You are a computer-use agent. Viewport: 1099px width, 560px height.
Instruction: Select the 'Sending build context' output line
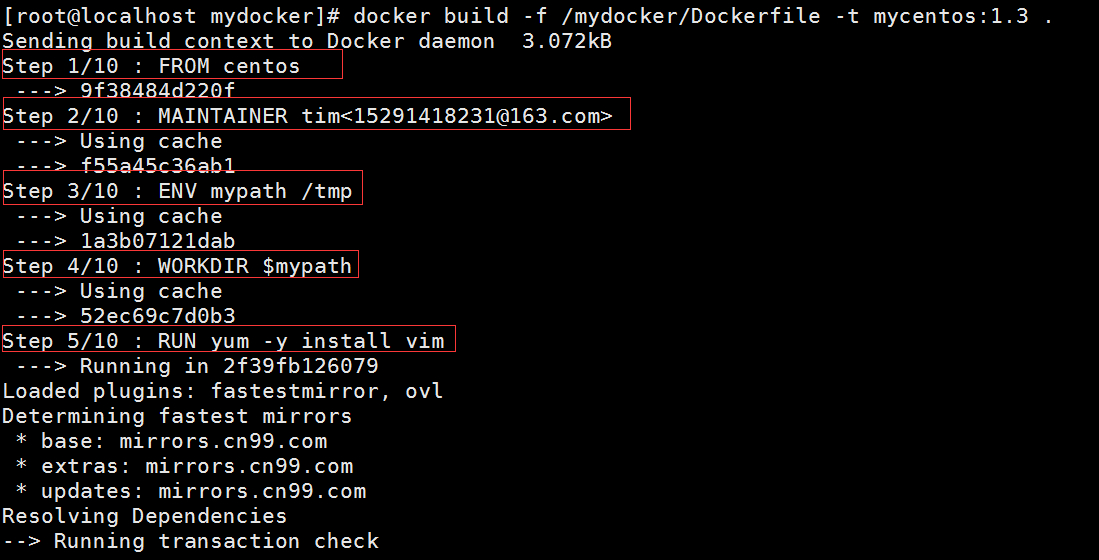[248, 41]
